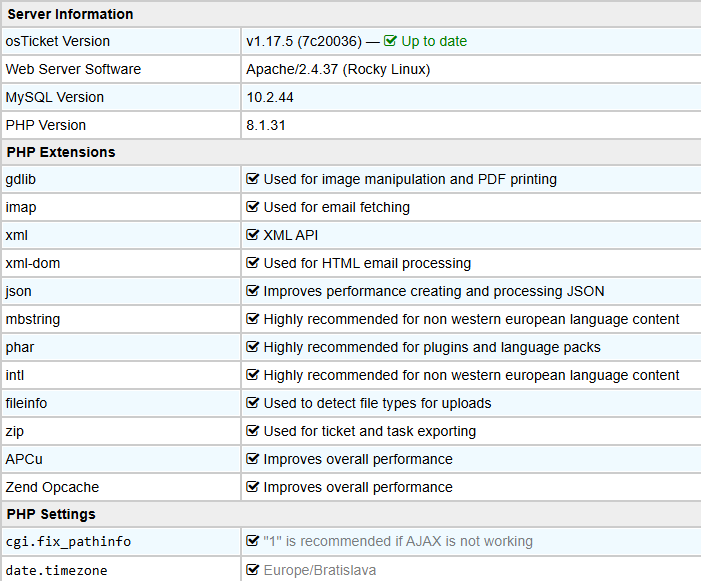This screenshot has height=581, width=701.
Task: Click the fileinfo extension check mark
Action: pyautogui.click(x=252, y=403)
